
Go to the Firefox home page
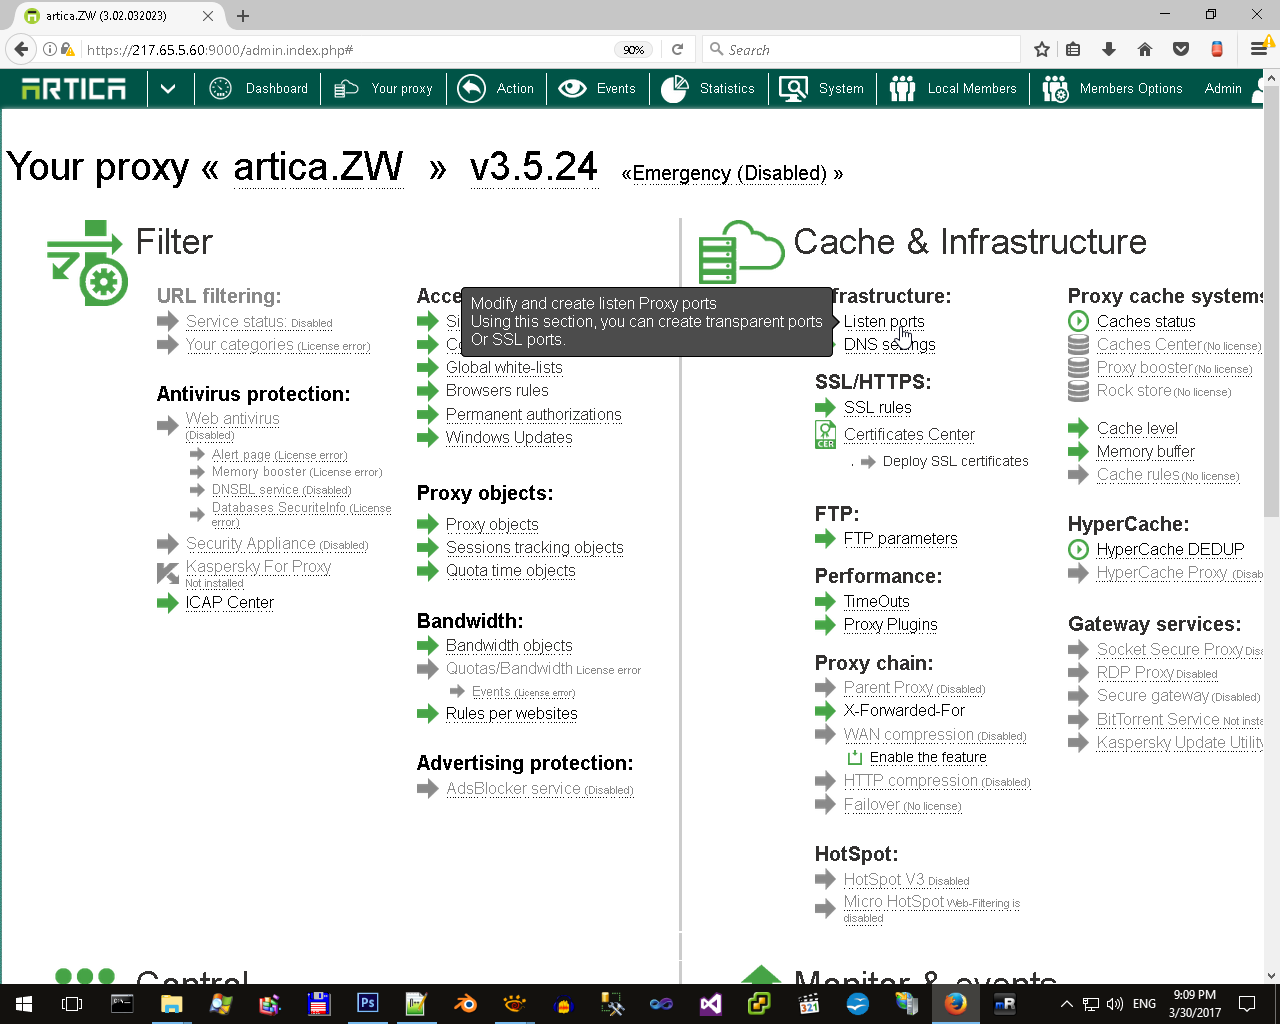click(1145, 49)
